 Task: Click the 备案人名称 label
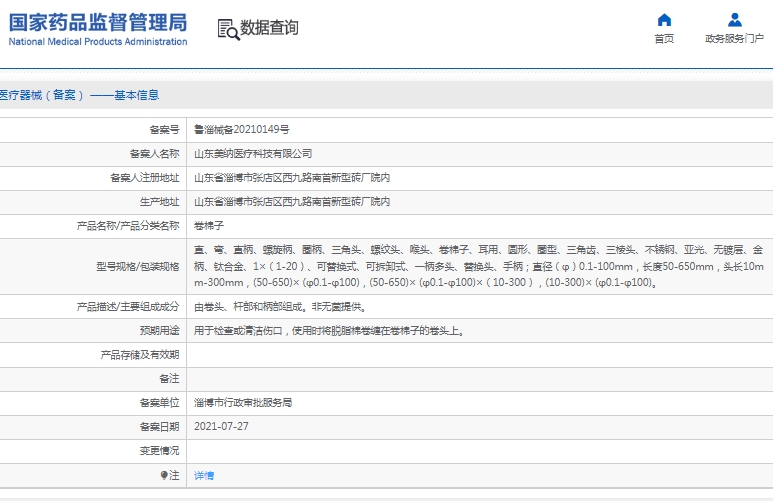coord(155,153)
